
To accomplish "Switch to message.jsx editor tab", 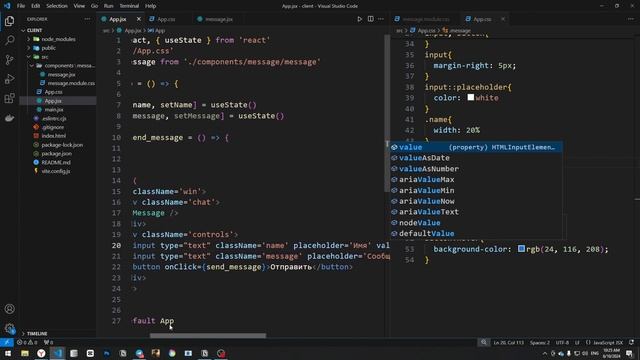I will tap(219, 19).
